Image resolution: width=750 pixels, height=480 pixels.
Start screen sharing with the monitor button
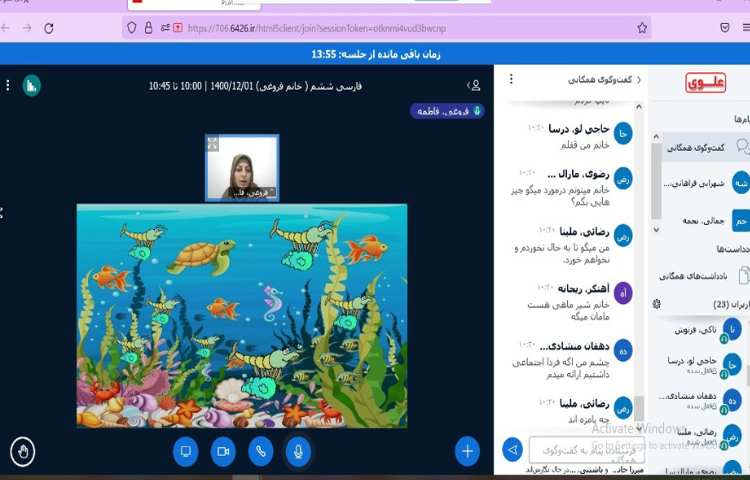coord(186,451)
